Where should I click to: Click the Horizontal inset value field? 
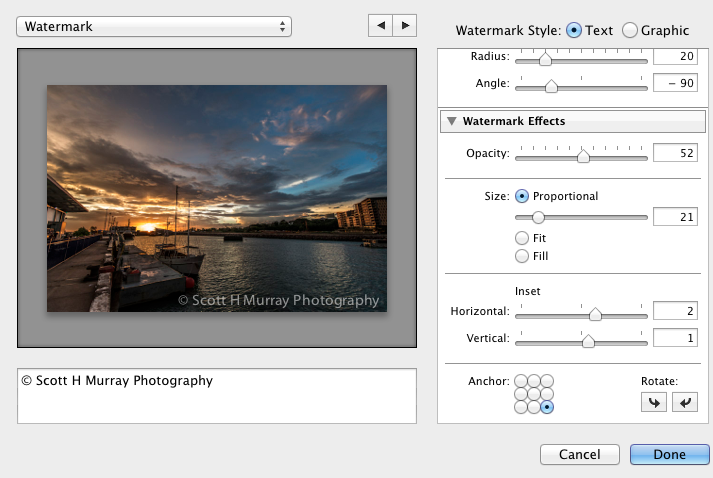tap(674, 313)
